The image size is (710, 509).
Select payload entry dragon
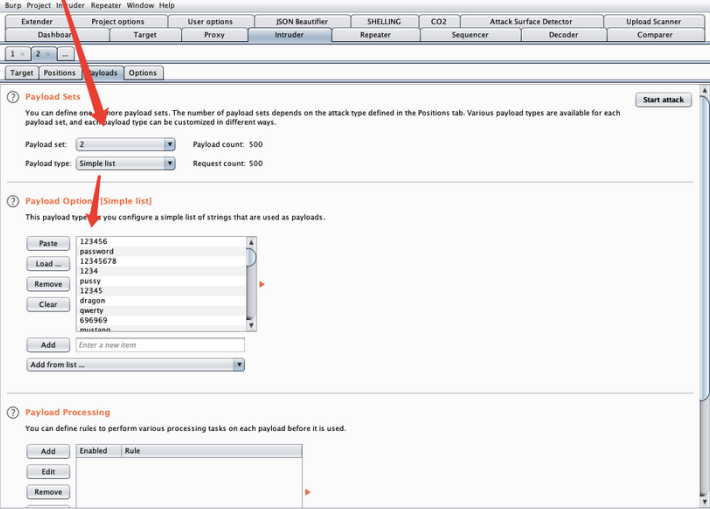pyautogui.click(x=162, y=301)
